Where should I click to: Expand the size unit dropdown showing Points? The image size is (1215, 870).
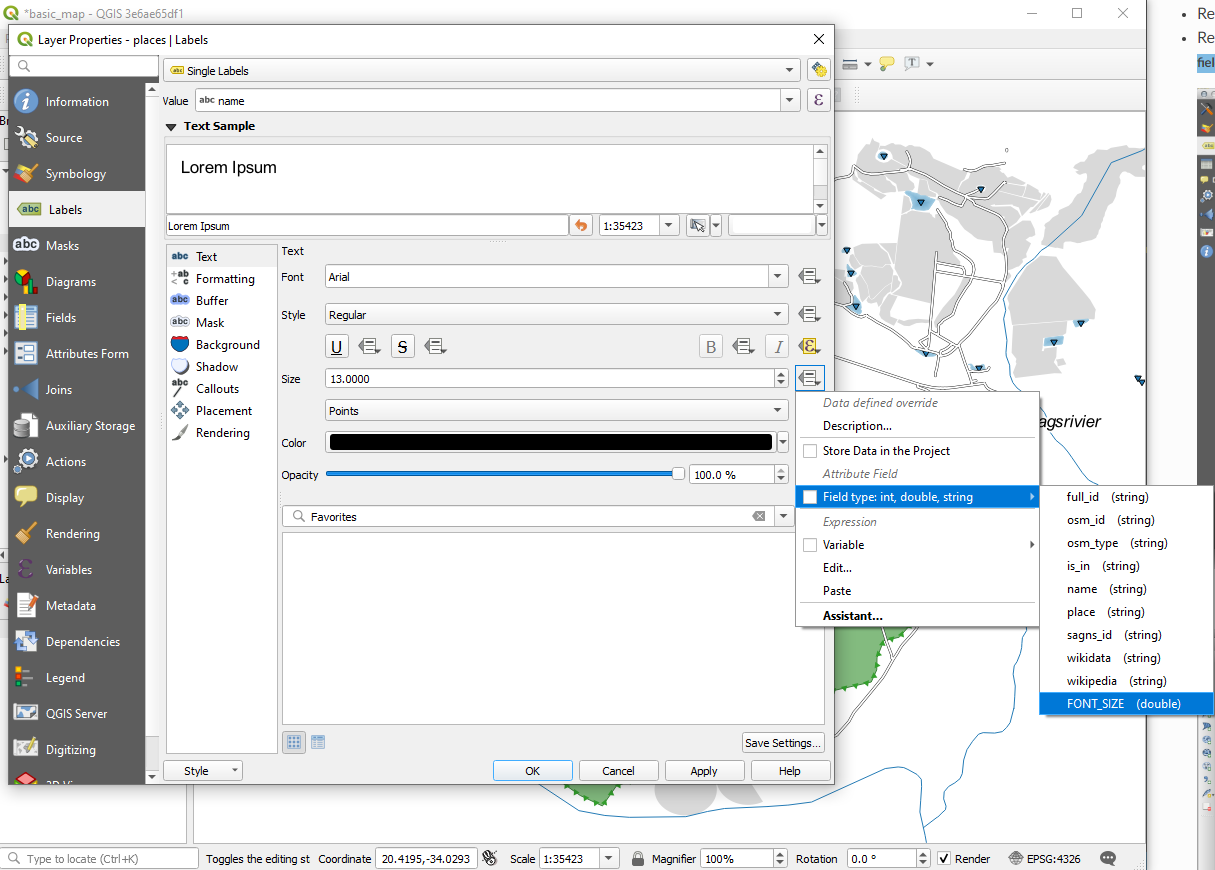tap(556, 411)
